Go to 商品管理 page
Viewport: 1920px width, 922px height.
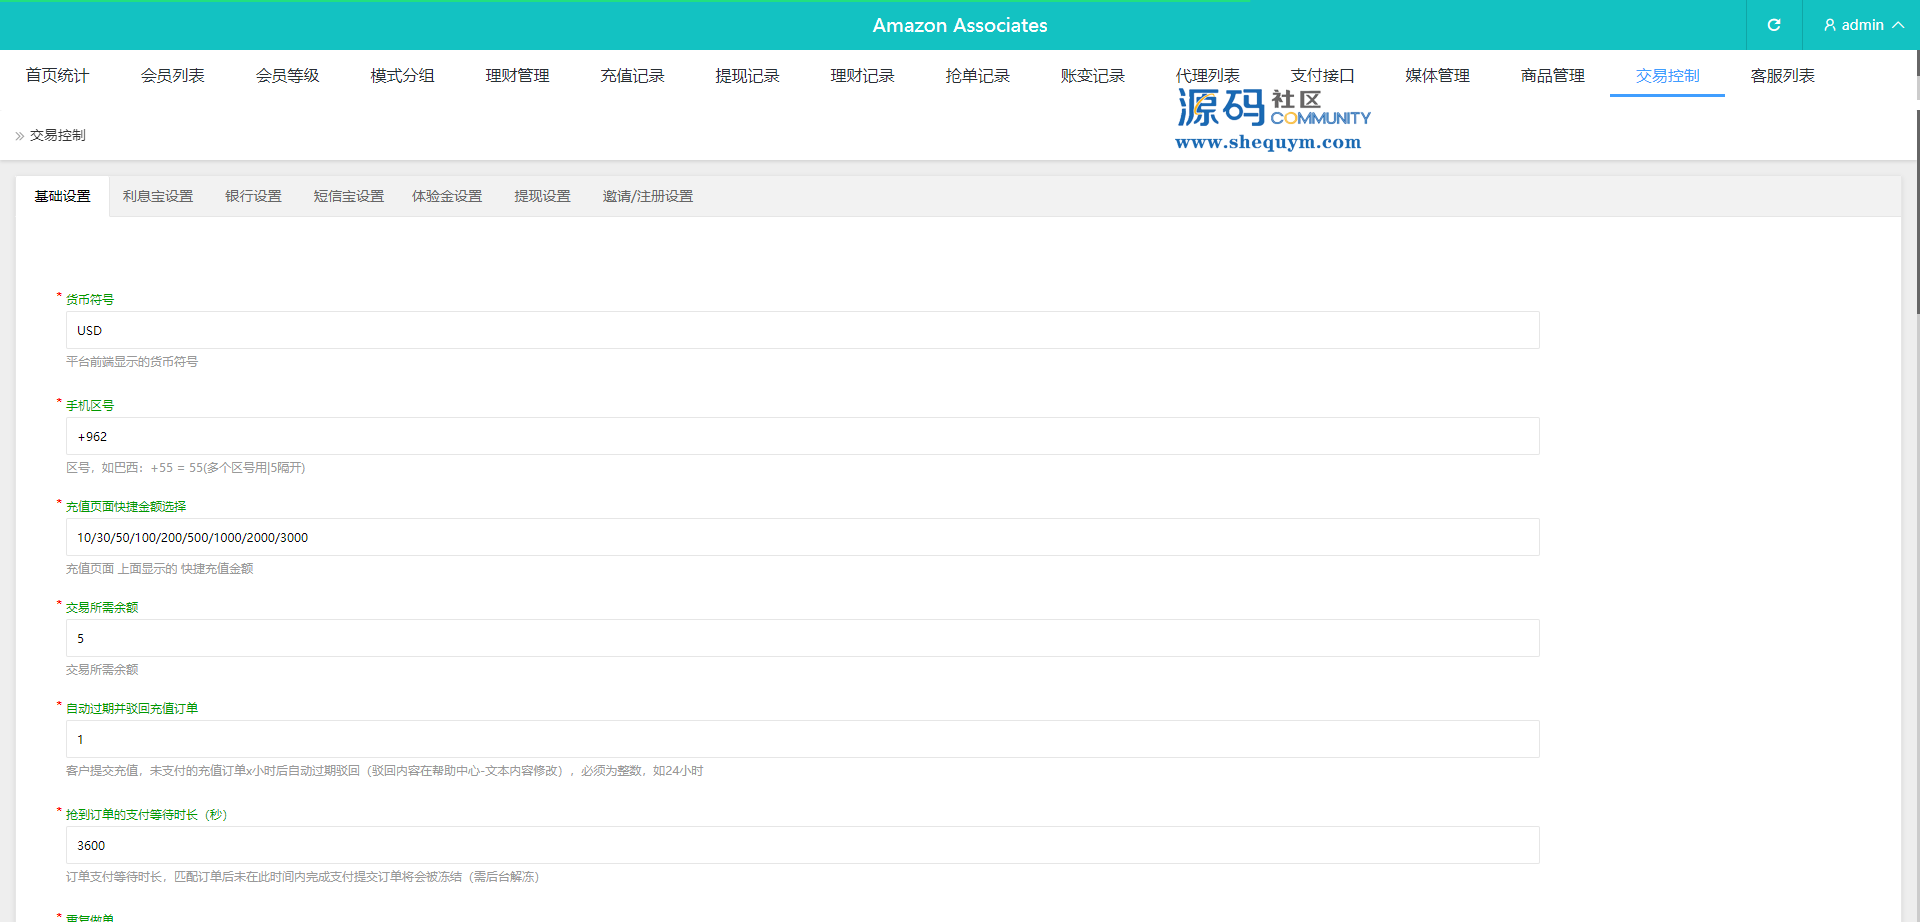1552,76
